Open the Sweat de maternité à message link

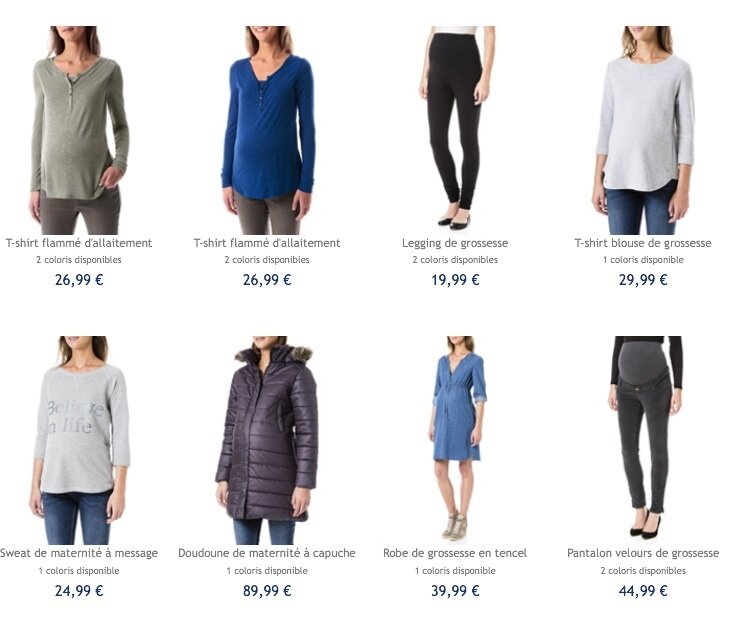click(x=79, y=553)
